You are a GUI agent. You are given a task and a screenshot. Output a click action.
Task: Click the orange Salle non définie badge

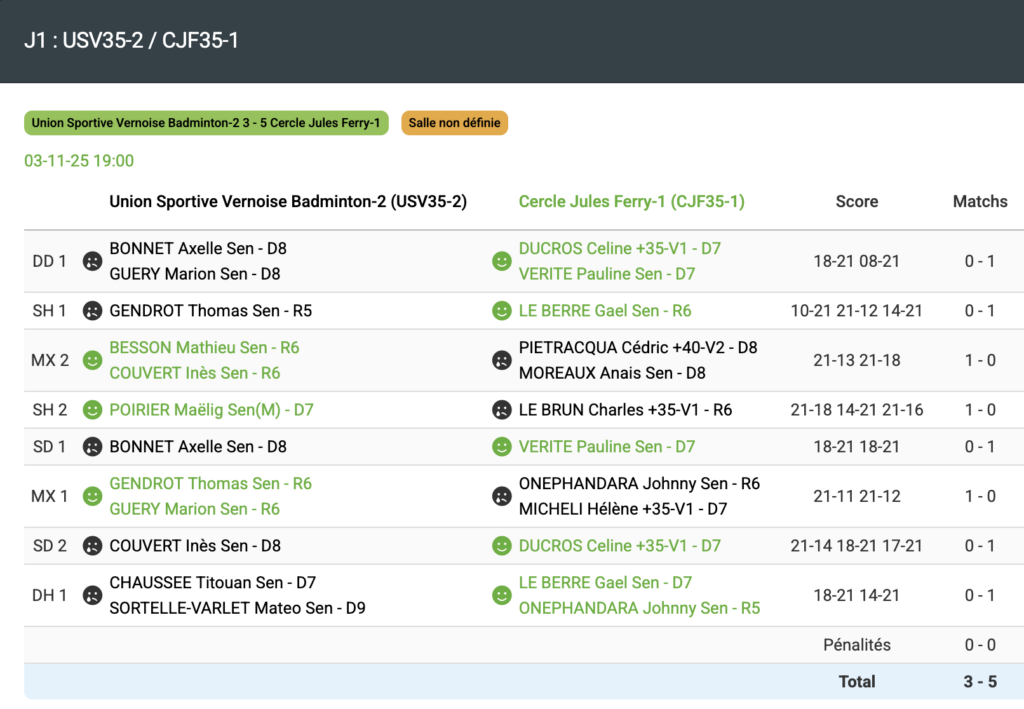coord(455,123)
